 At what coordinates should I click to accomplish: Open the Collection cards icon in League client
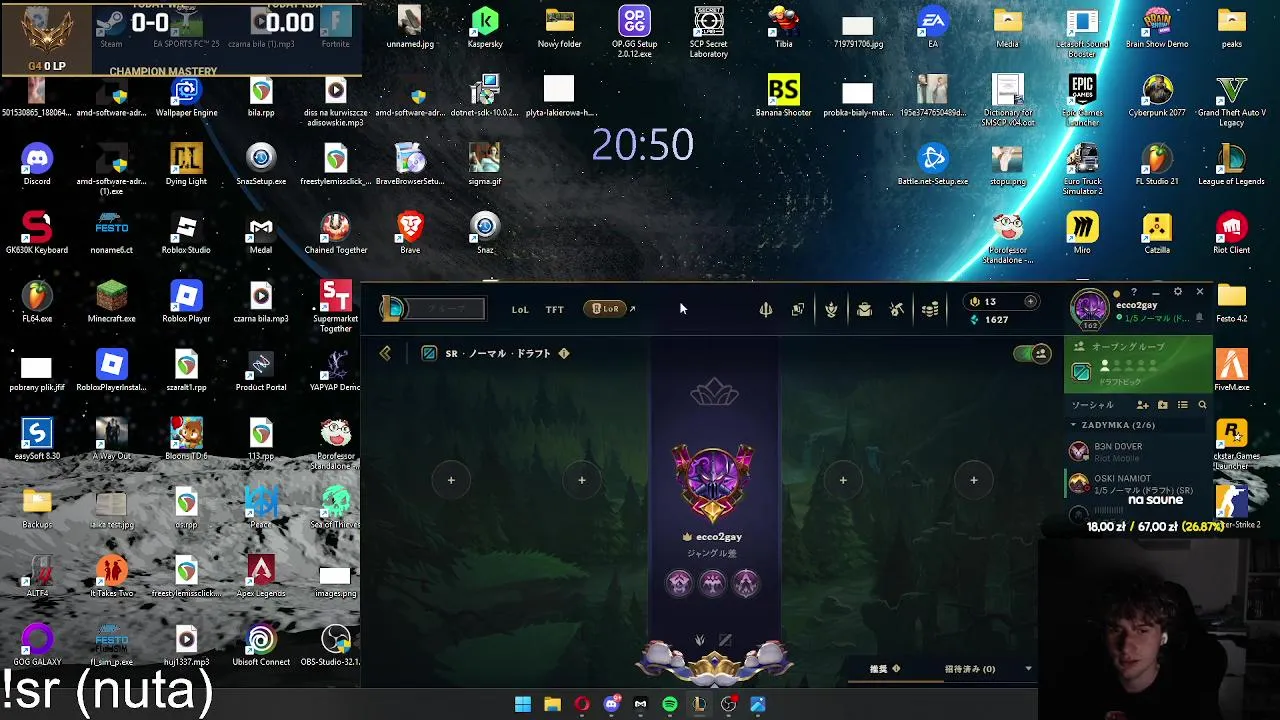point(798,309)
